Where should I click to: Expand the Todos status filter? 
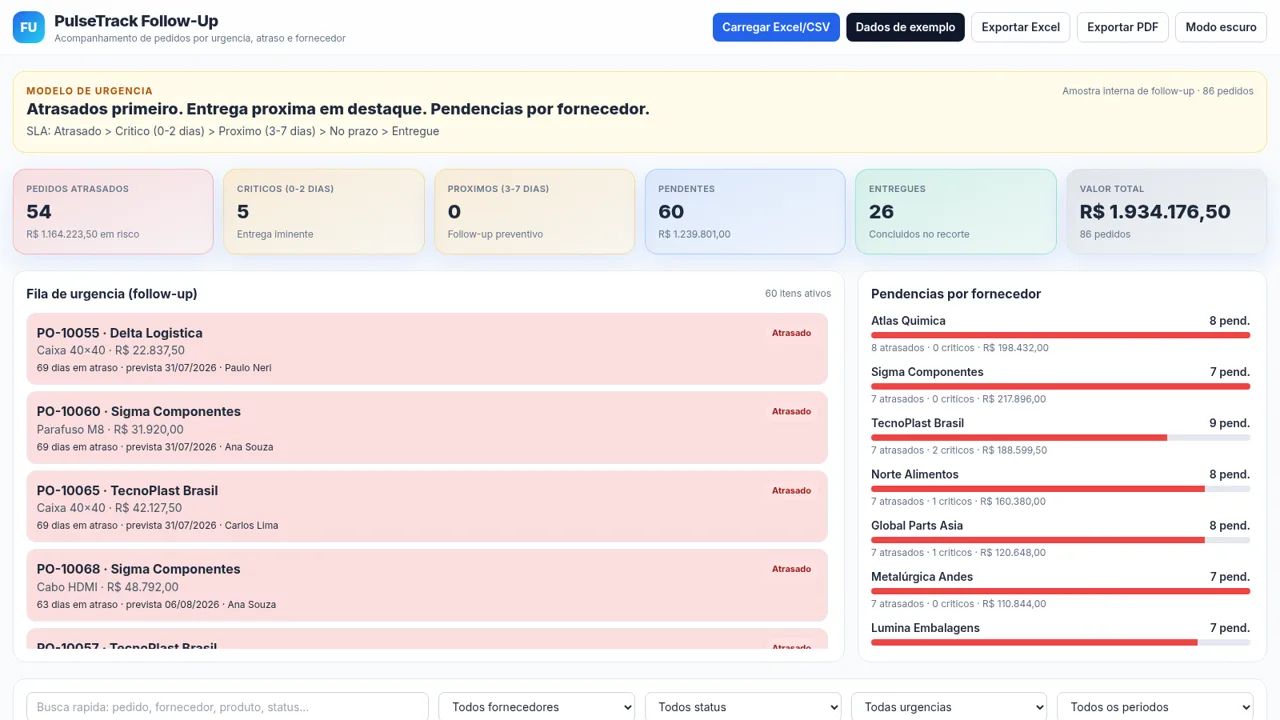click(743, 707)
